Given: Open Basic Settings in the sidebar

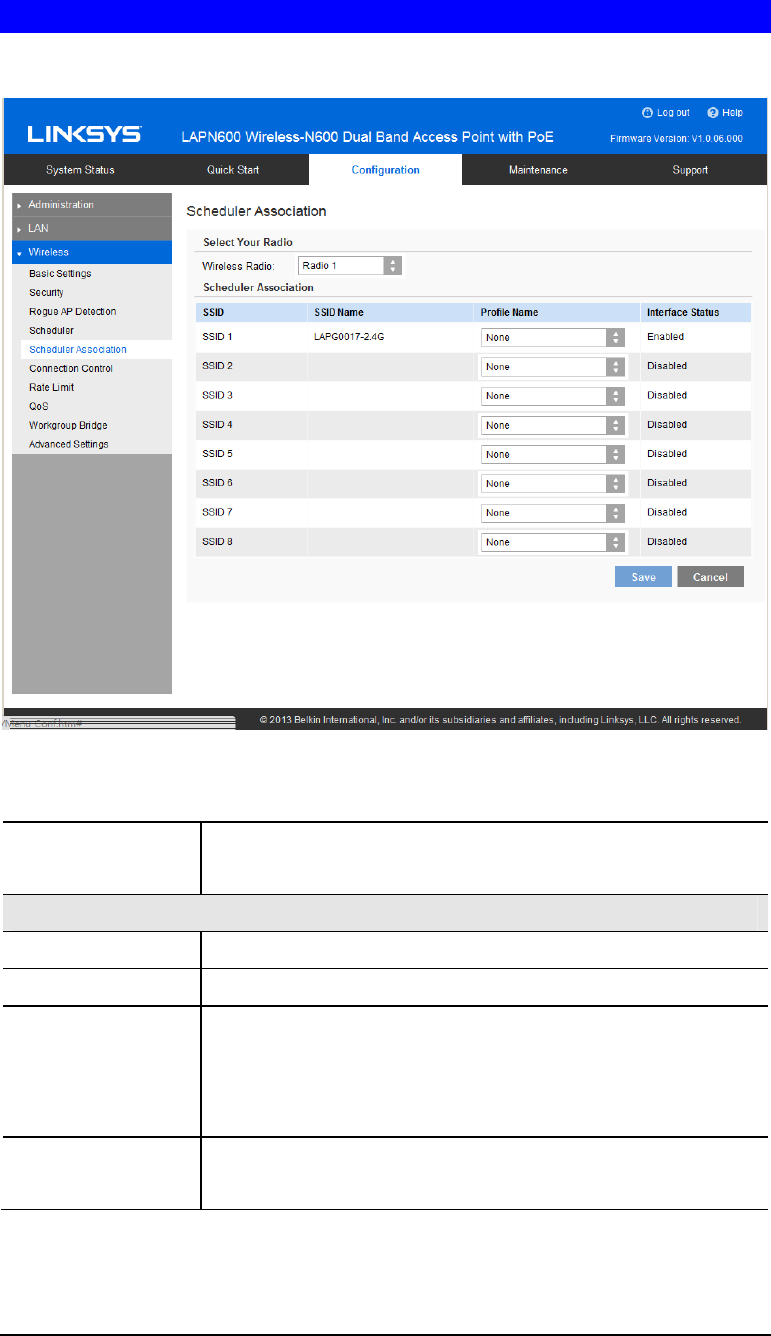Looking at the screenshot, I should pos(60,274).
